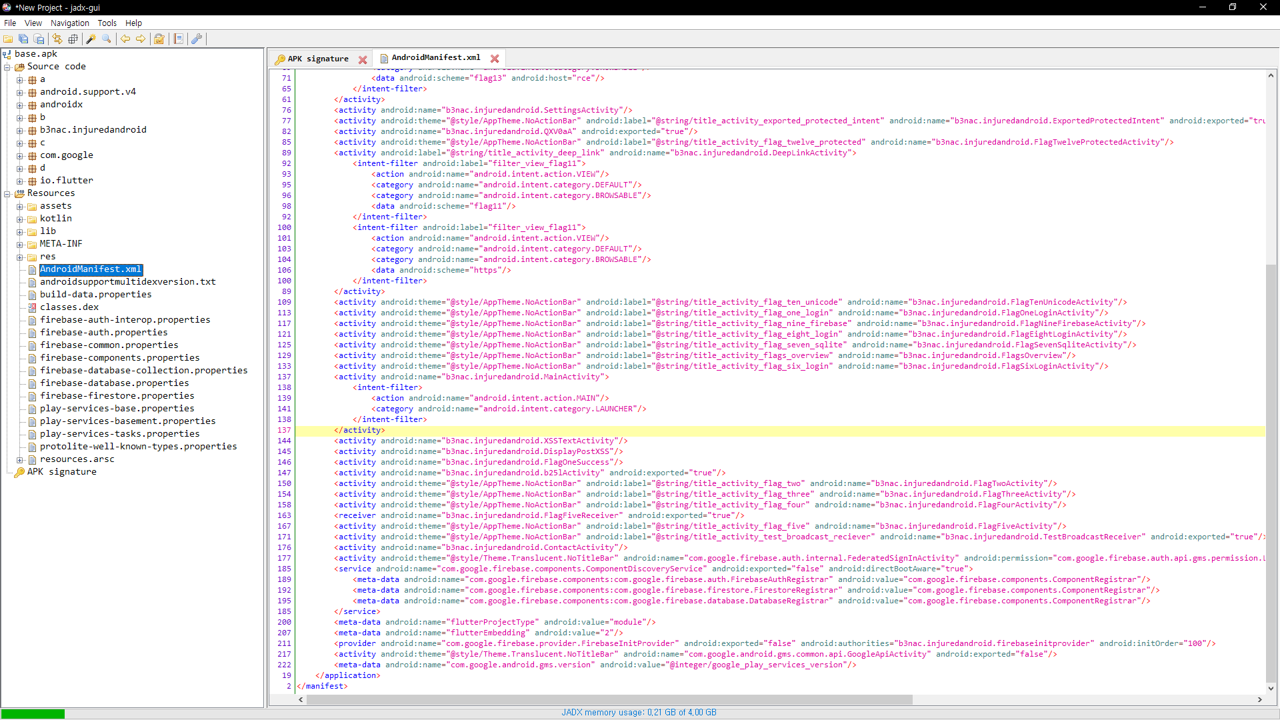Screen dimensions: 1280x720
Task: Open firebase-auth.properties file
Action: [104, 333]
